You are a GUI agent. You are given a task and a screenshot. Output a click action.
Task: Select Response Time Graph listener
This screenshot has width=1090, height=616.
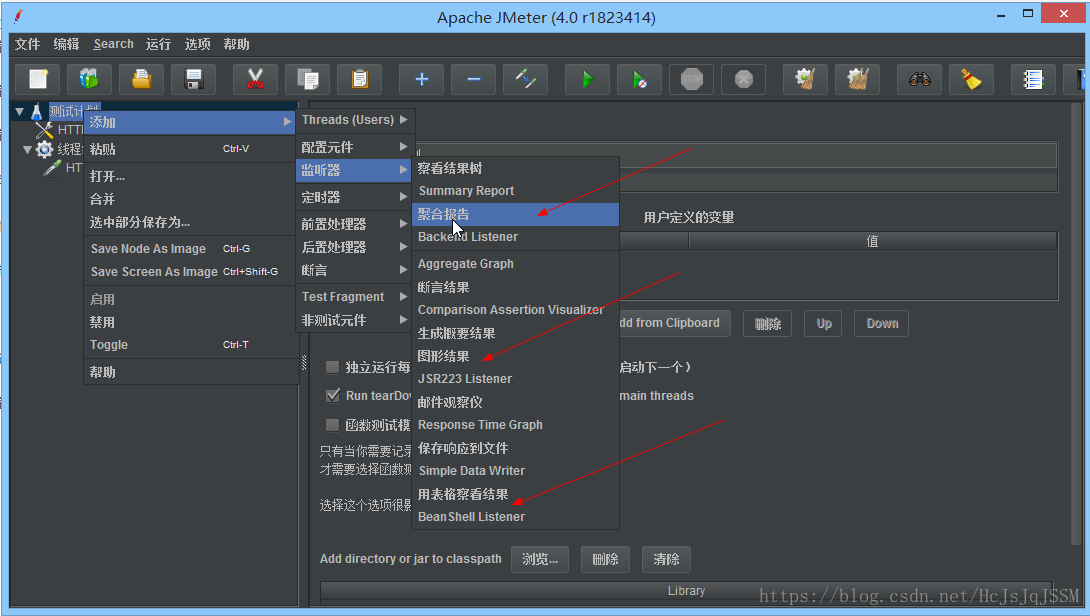515,424
